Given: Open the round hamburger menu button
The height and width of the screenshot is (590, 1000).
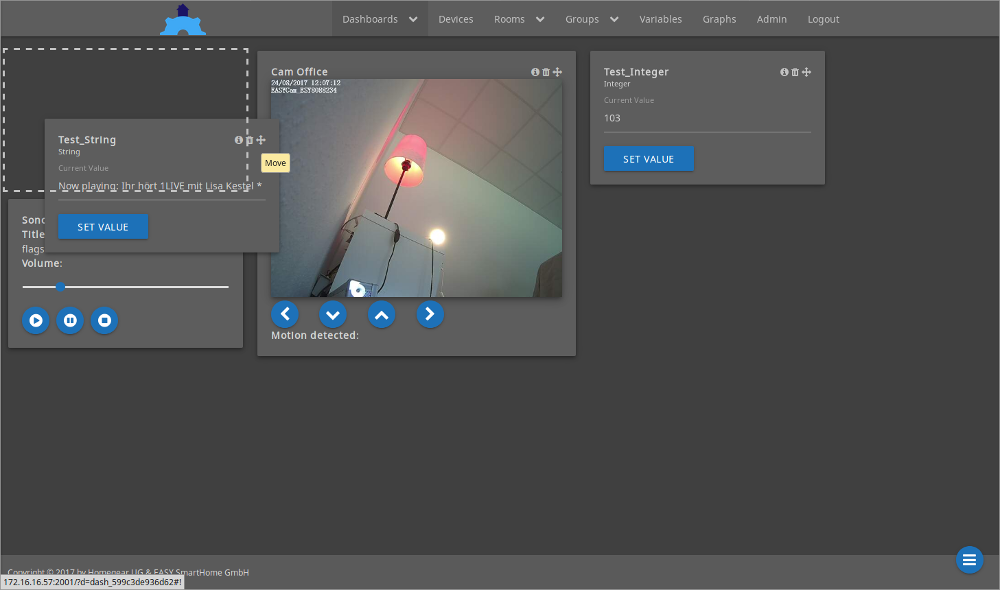Looking at the screenshot, I should point(969,560).
